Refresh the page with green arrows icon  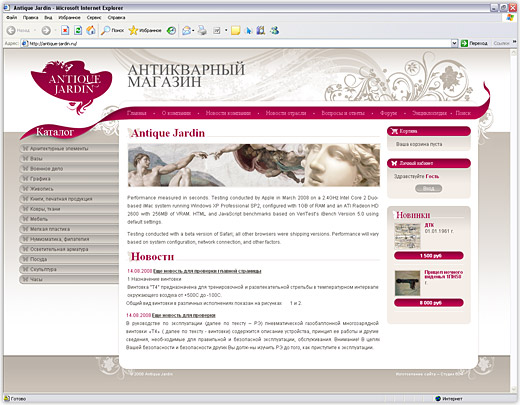click(78, 30)
